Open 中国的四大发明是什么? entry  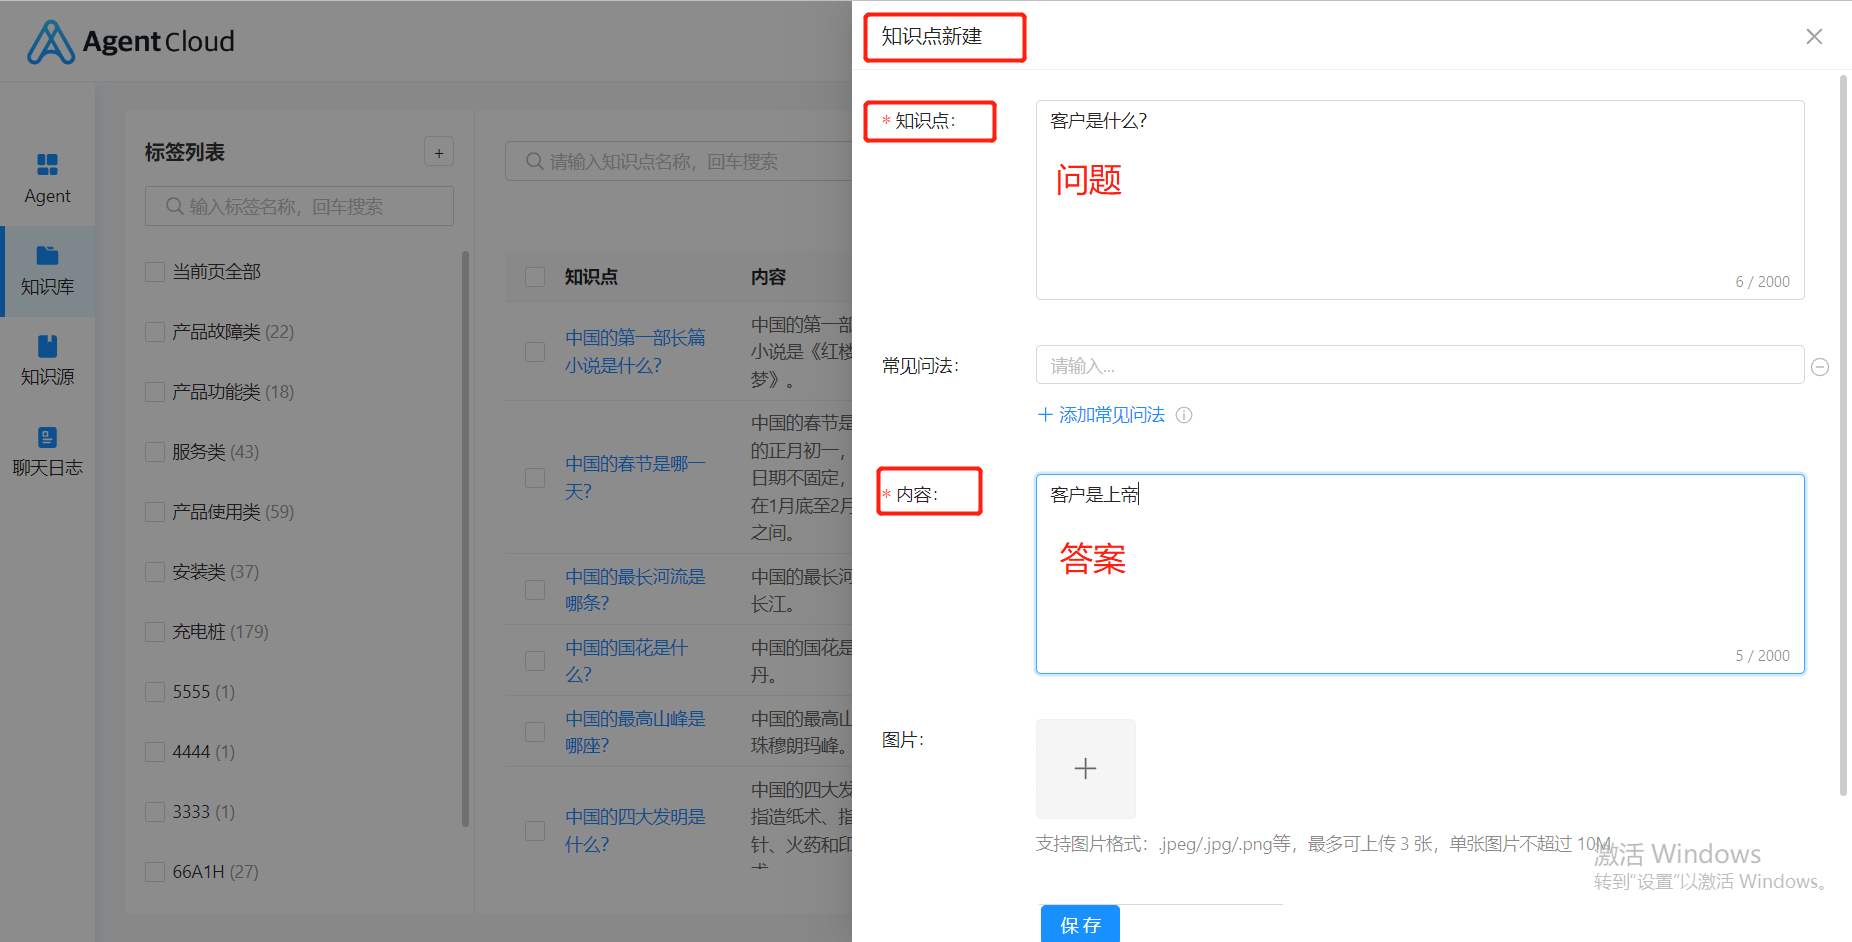pos(635,831)
